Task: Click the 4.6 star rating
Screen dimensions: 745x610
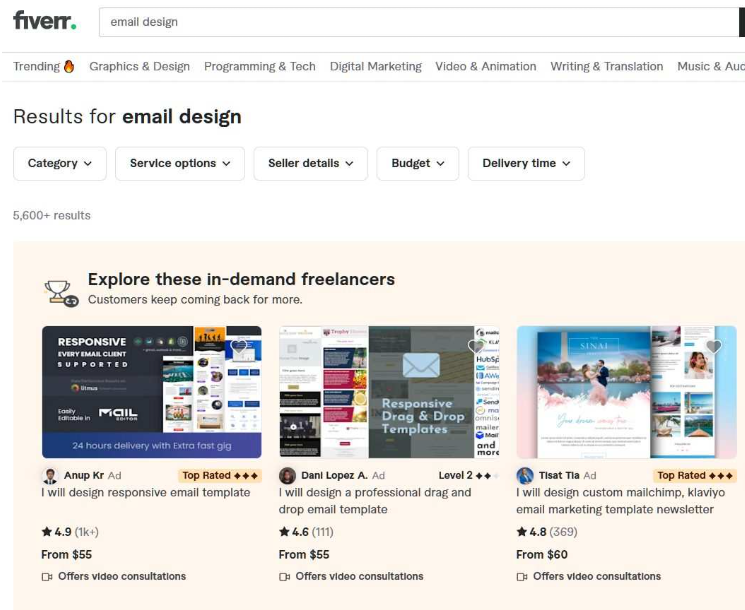Action: click(294, 532)
